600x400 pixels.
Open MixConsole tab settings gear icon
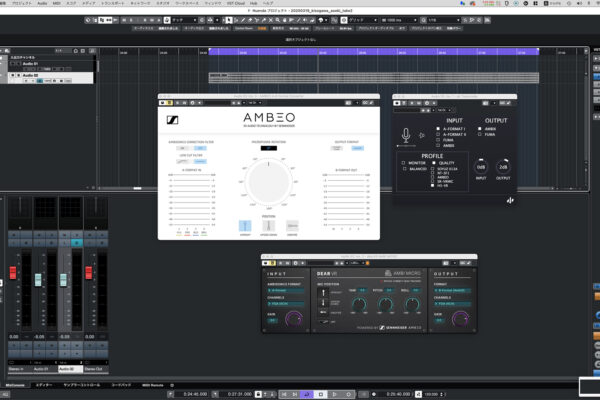[172, 385]
